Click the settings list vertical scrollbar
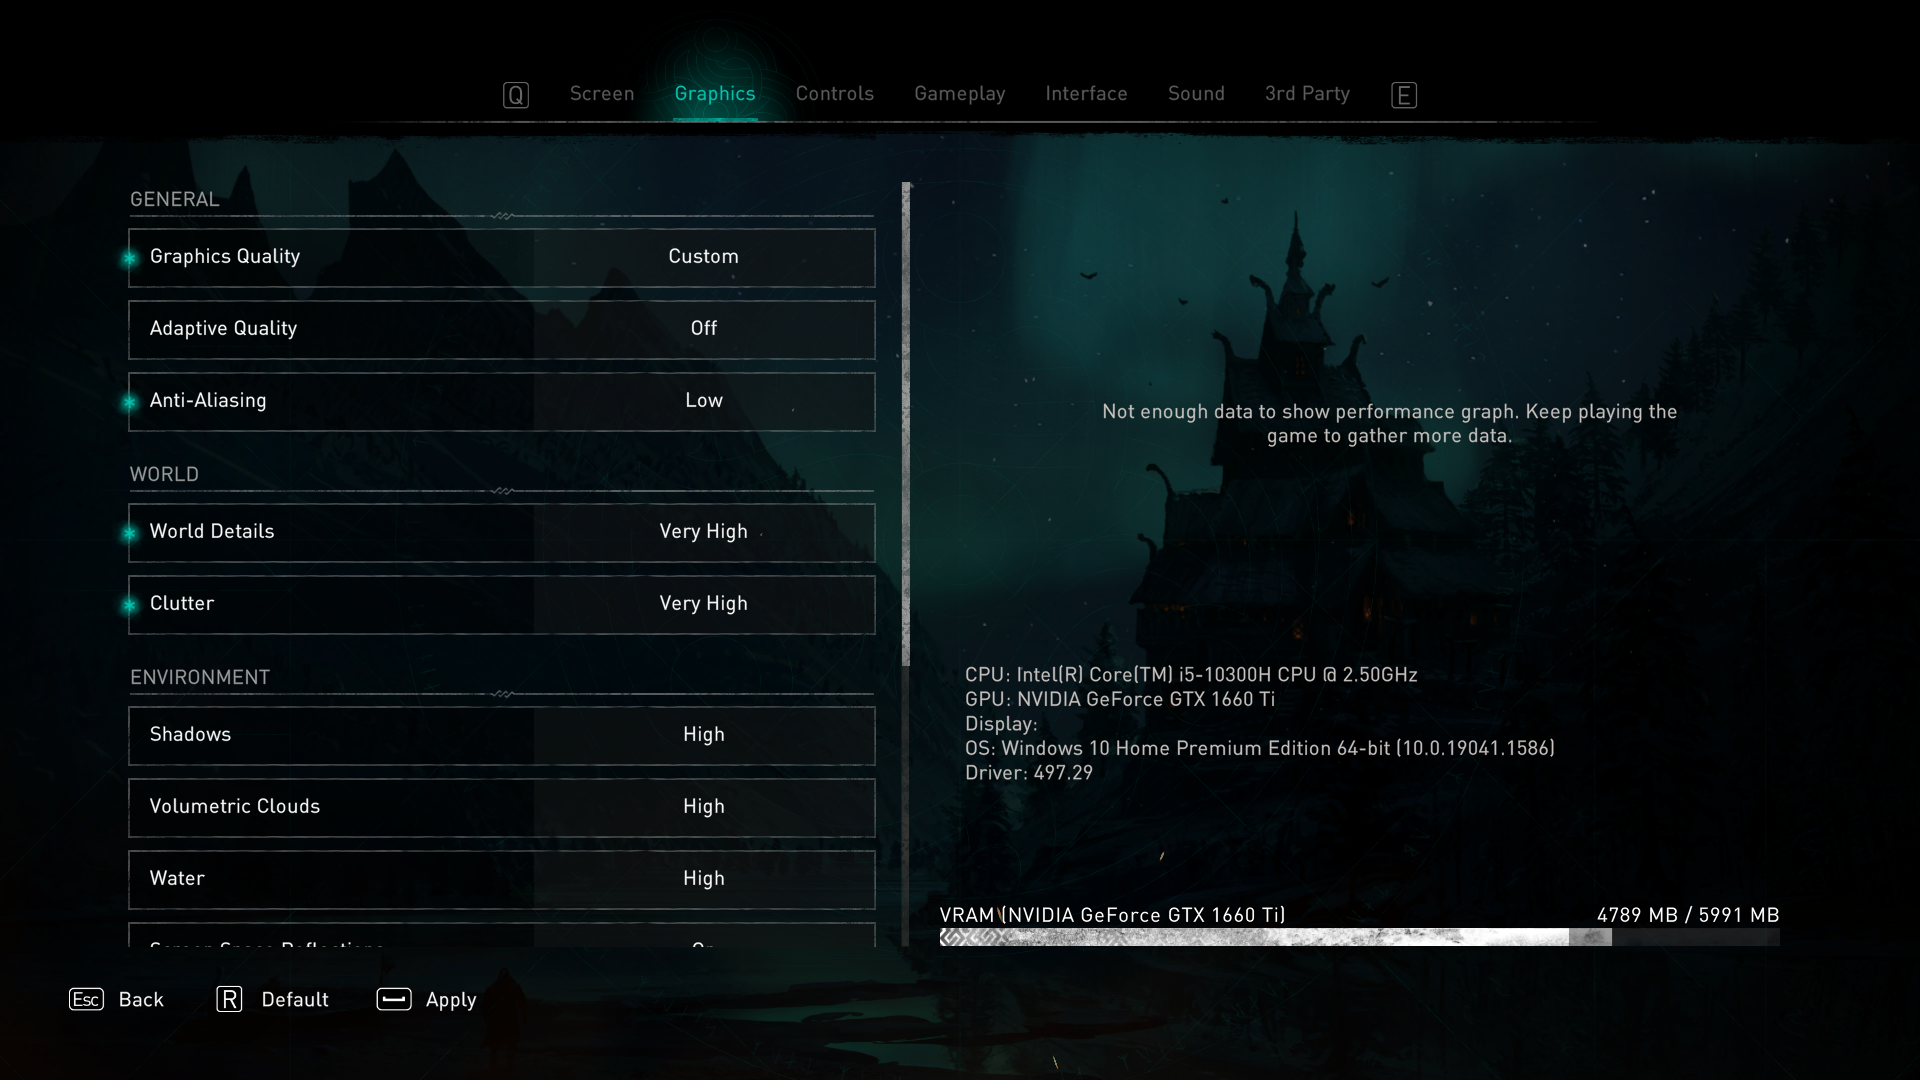 [906, 425]
